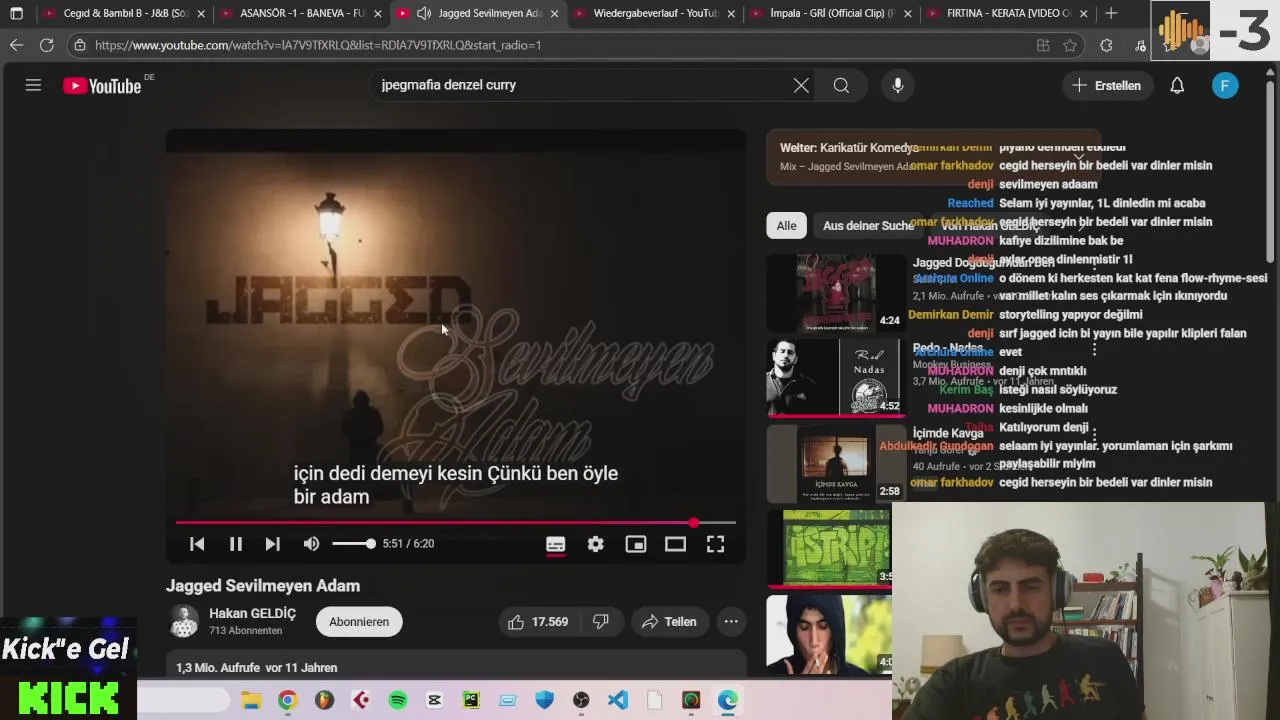Open the Redo Nadas 4:52 thumbnail

[836, 377]
